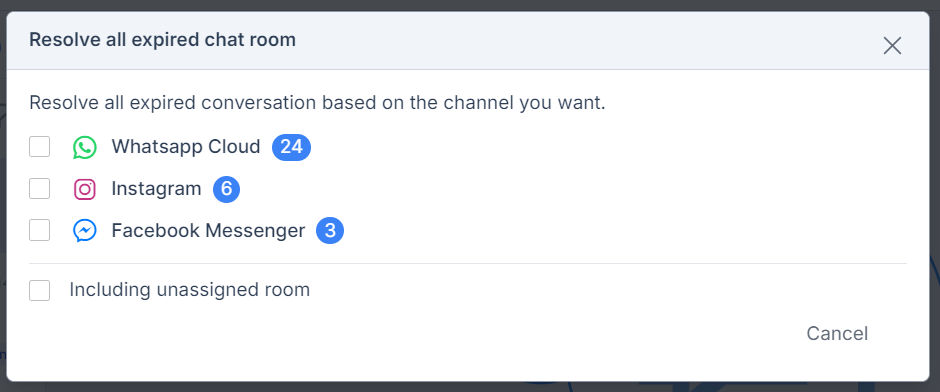Screen dimensions: 940x392
Task: Select the Instagram channel label
Action: click(x=156, y=189)
